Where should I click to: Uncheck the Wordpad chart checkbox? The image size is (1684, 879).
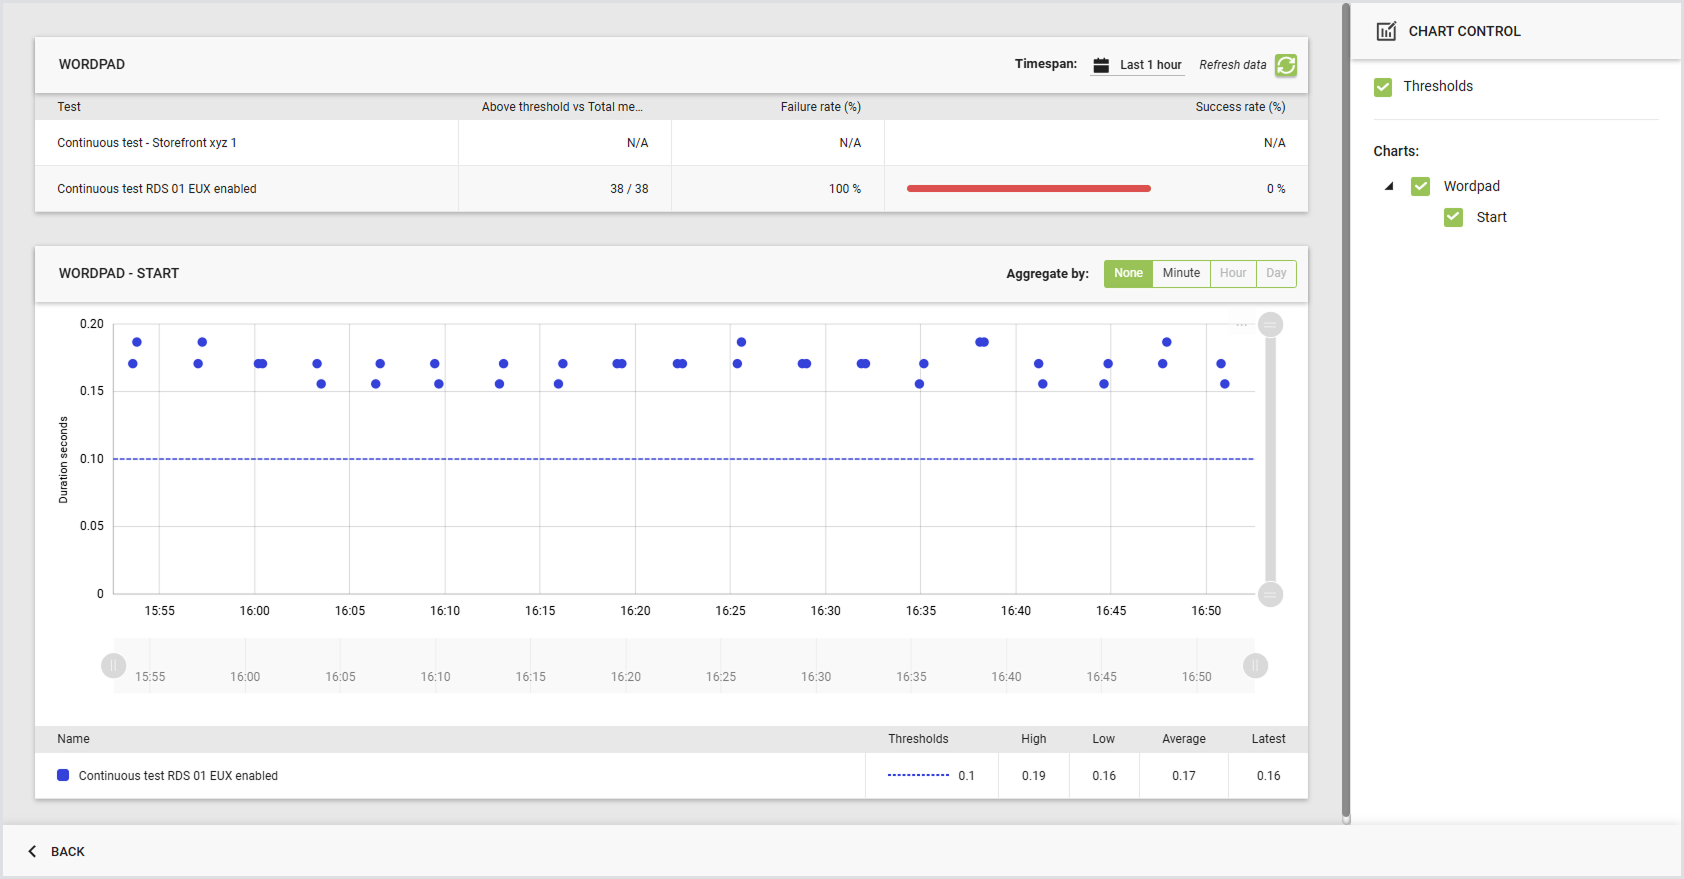point(1420,186)
